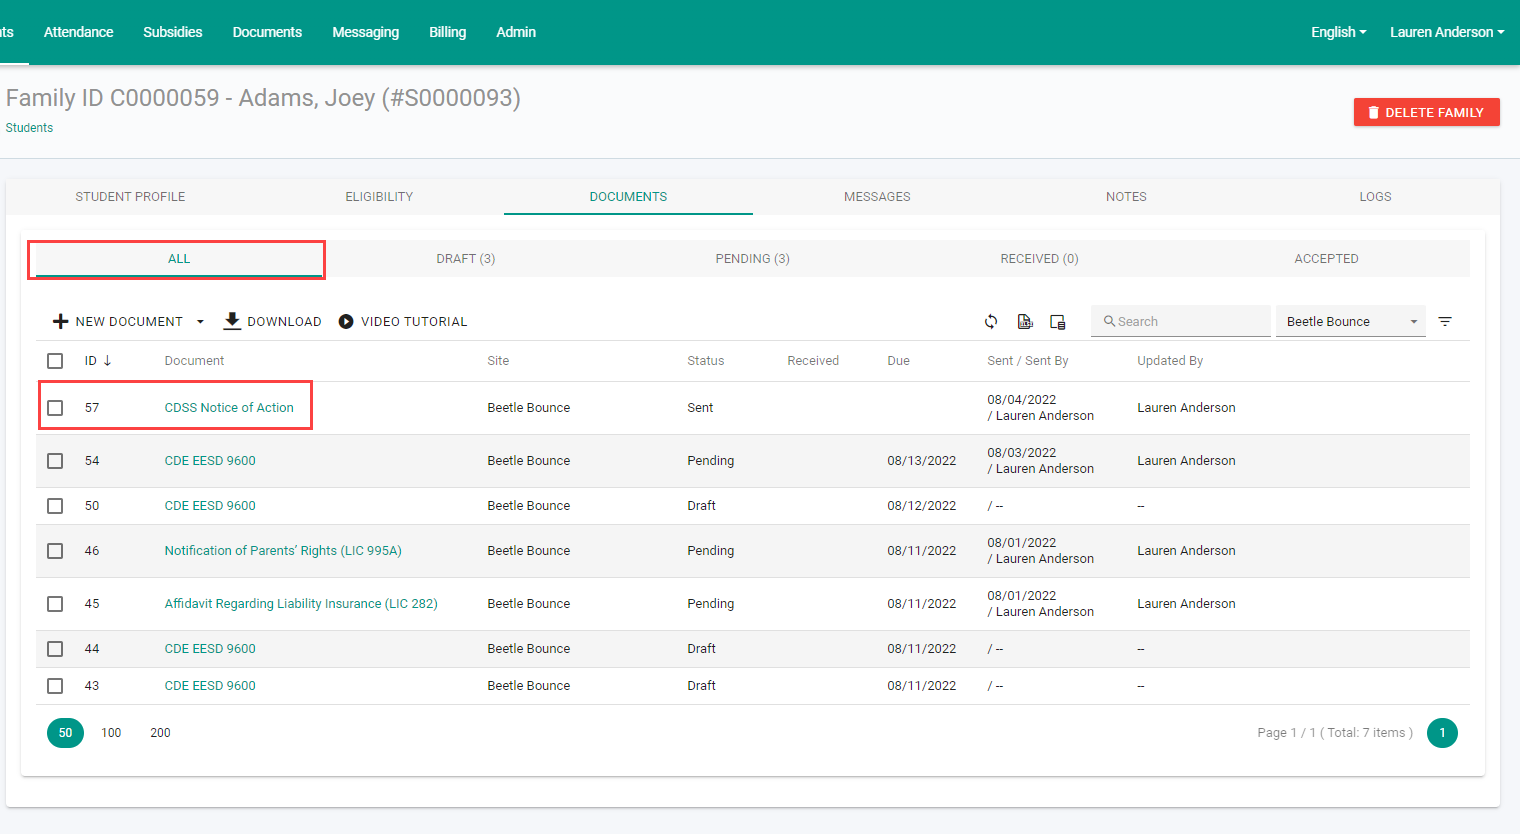Sort by ID column arrow
This screenshot has height=834, width=1520.
[107, 360]
